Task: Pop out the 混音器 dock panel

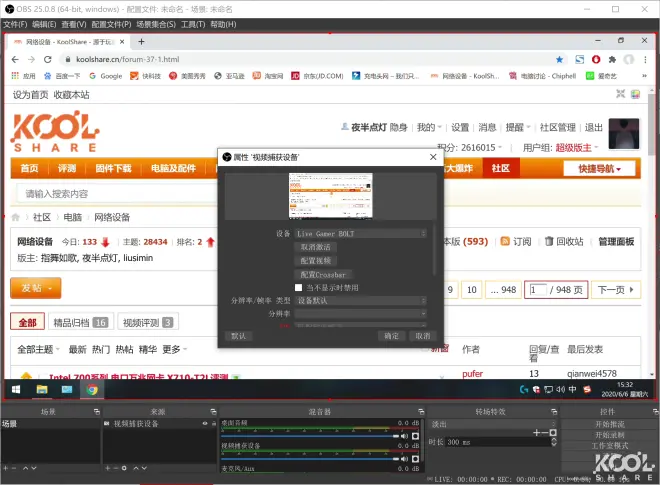Action: click(421, 412)
